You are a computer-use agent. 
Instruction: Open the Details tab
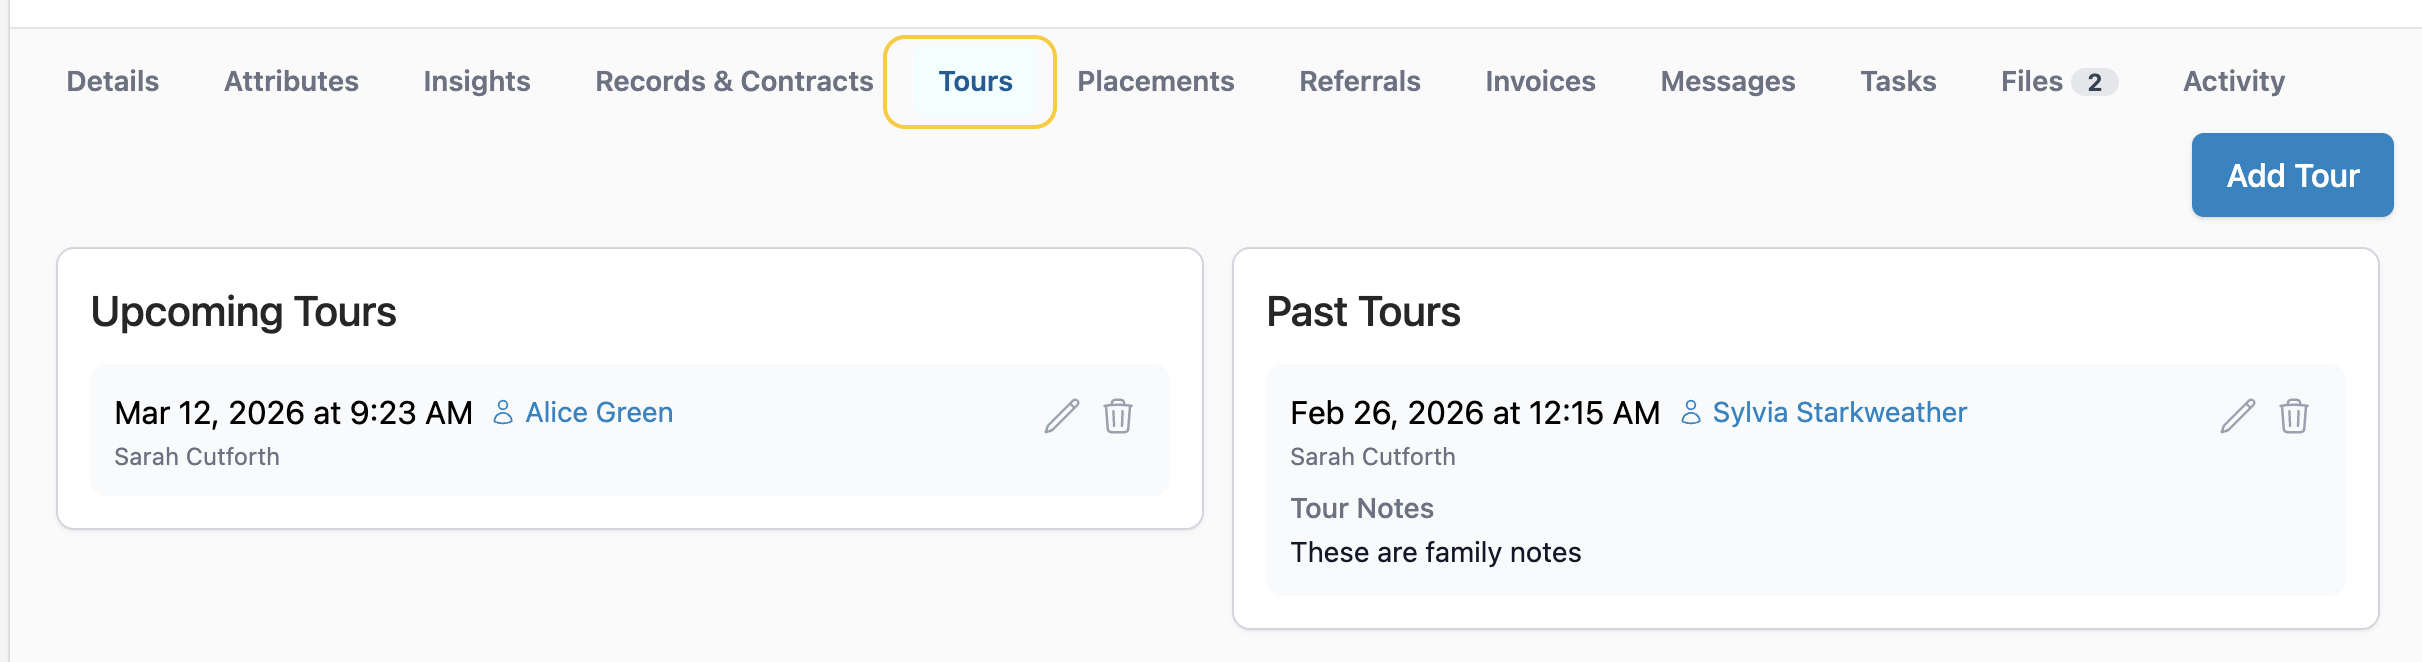click(x=113, y=82)
